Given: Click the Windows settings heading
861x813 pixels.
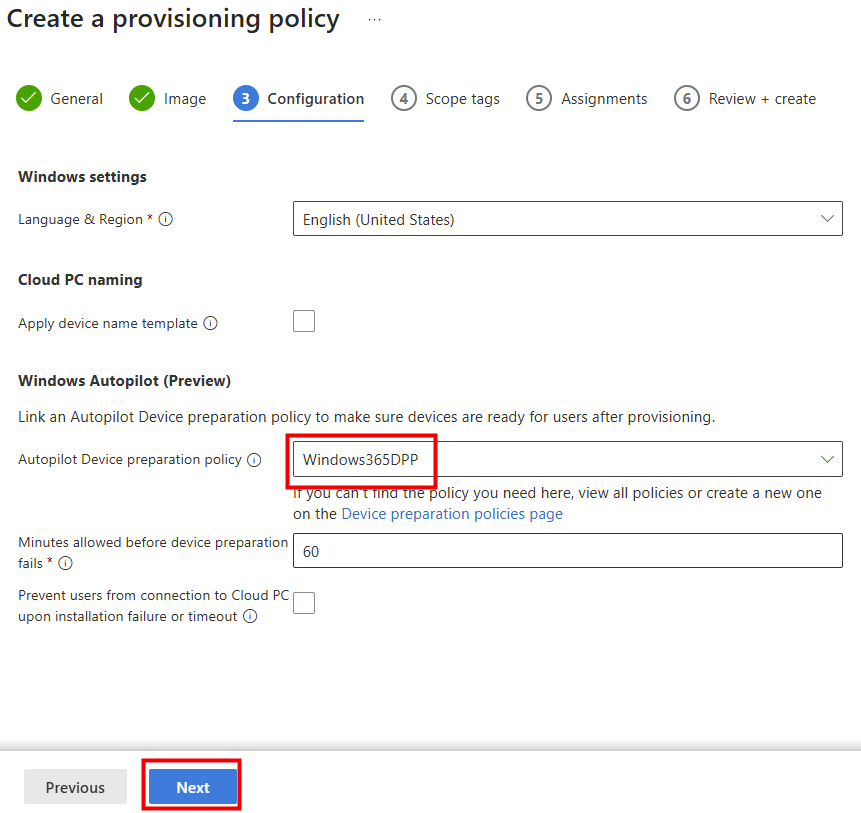Looking at the screenshot, I should click(x=82, y=177).
